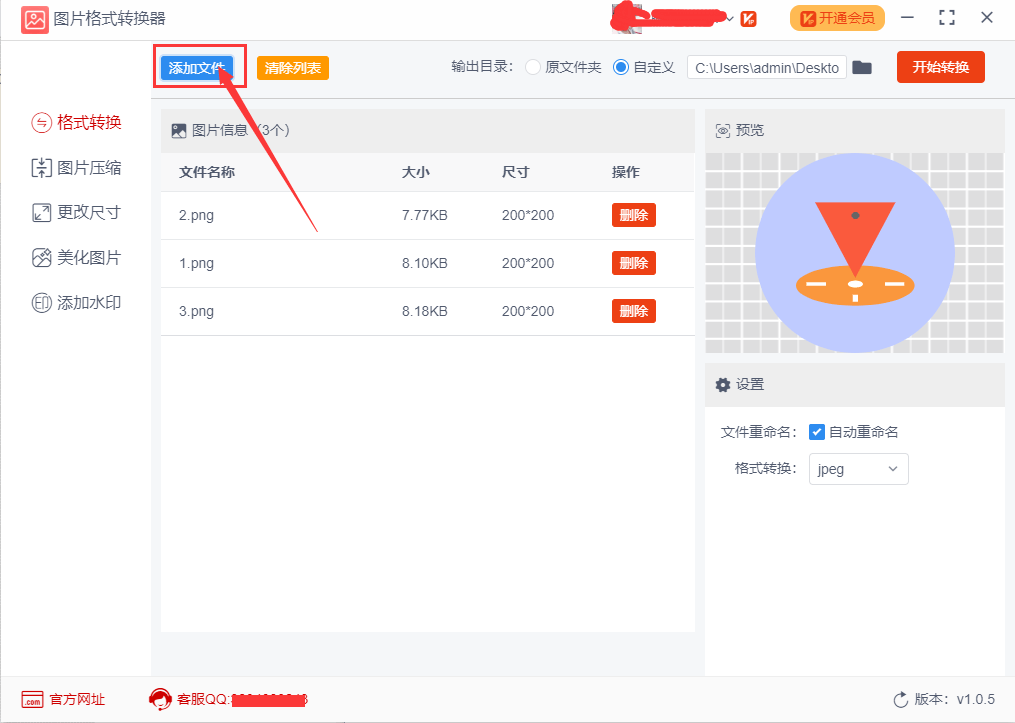Click the 开通会员 membership button

pos(836,18)
